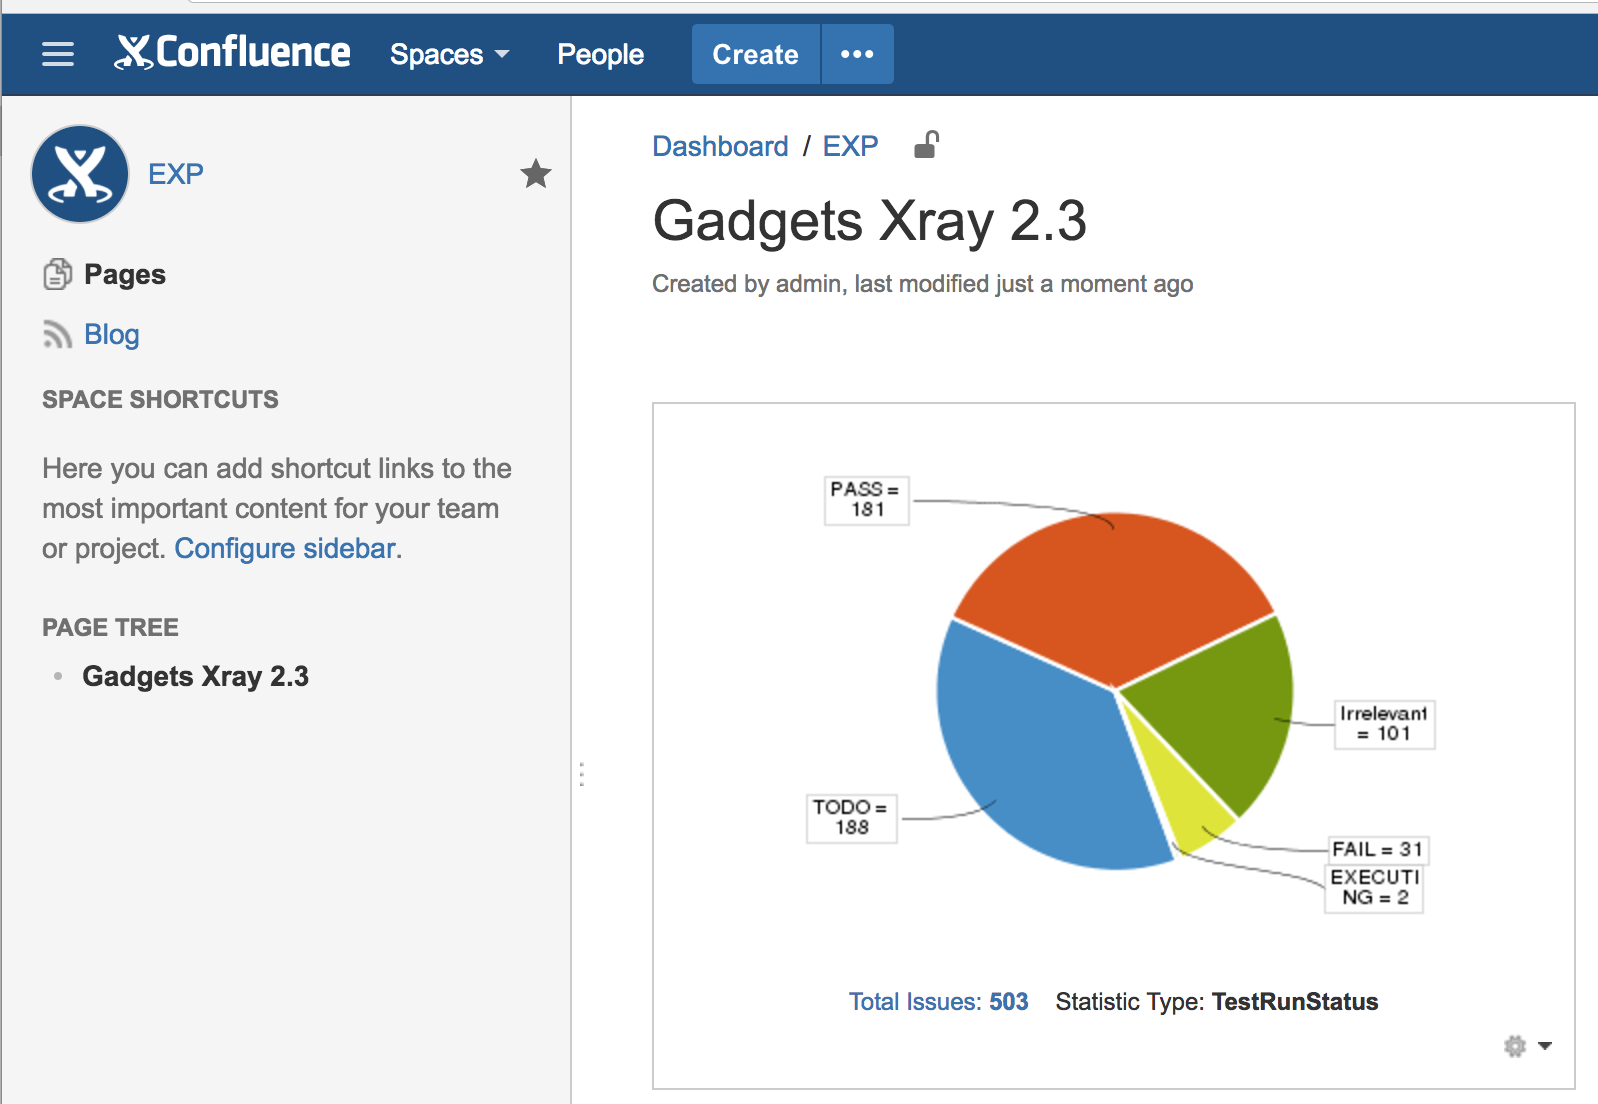Screen dimensions: 1598x1104
Task: Click the Confluence logo
Action: [232, 53]
